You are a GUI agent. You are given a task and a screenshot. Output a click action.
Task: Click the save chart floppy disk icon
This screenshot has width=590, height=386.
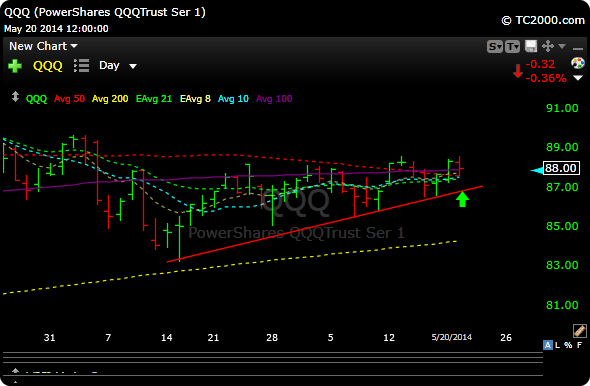click(531, 46)
